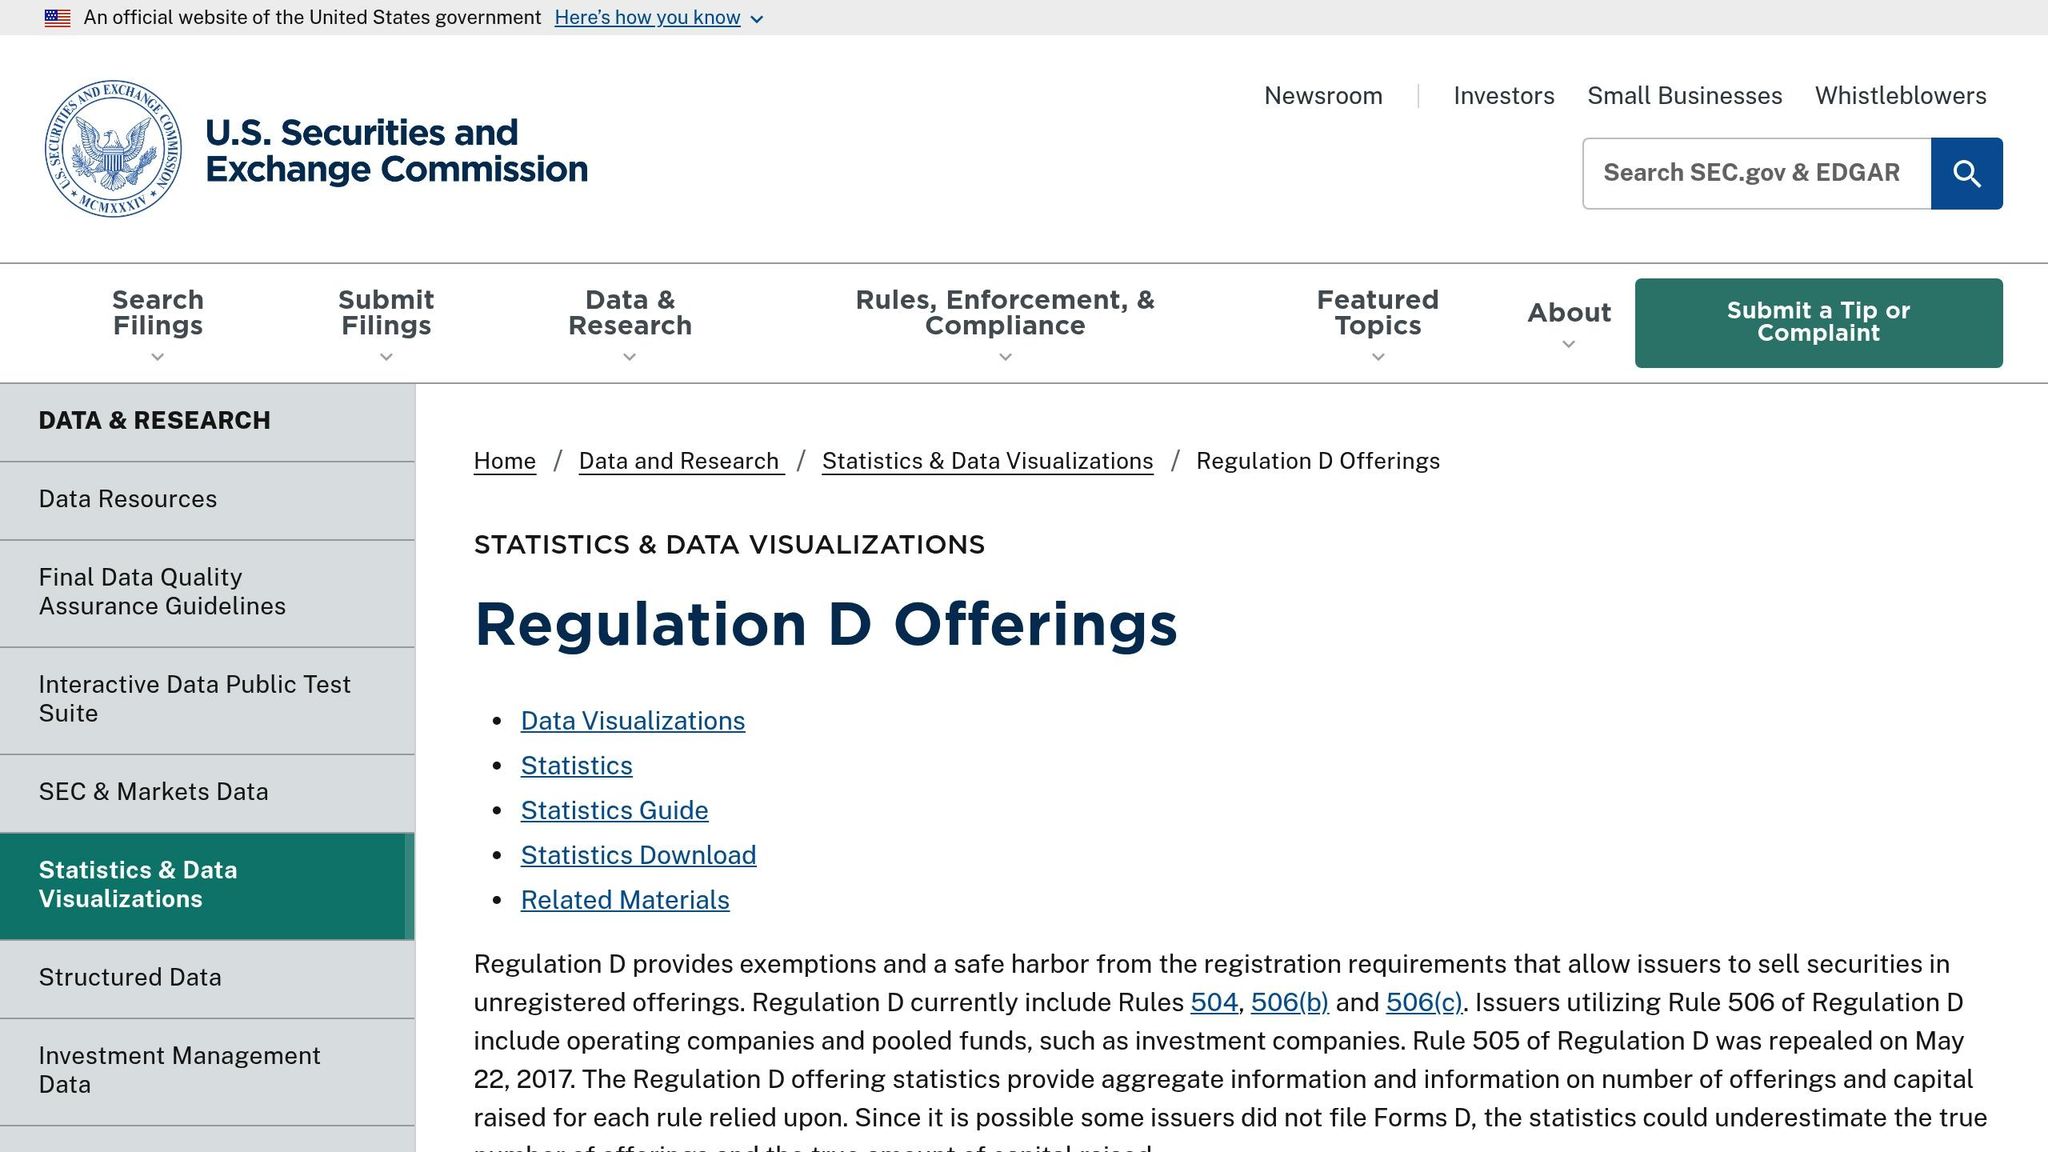Image resolution: width=2048 pixels, height=1152 pixels.
Task: Click the Data Visualizations bullet link
Action: pyautogui.click(x=632, y=720)
